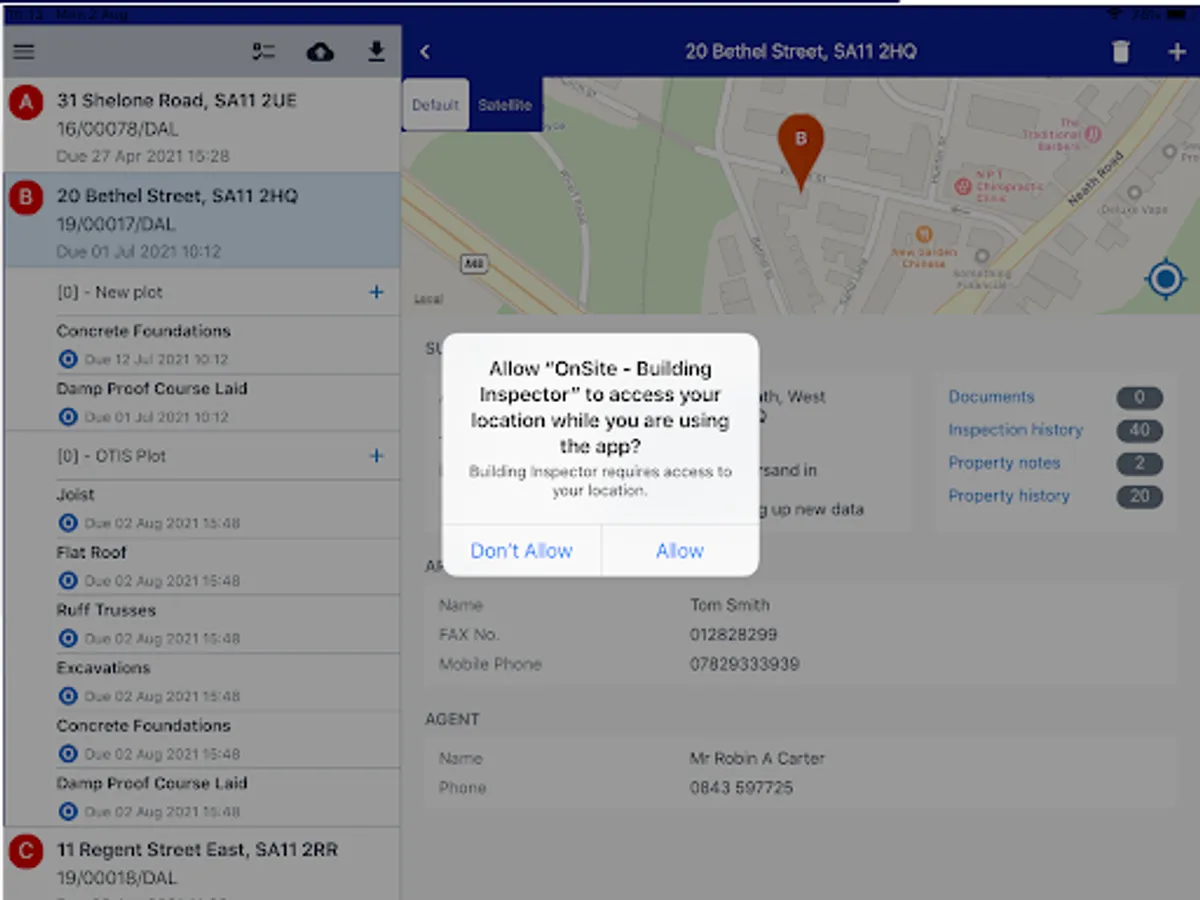This screenshot has width=1200, height=900.
Task: Tap the cloud upload icon
Action: click(x=320, y=52)
